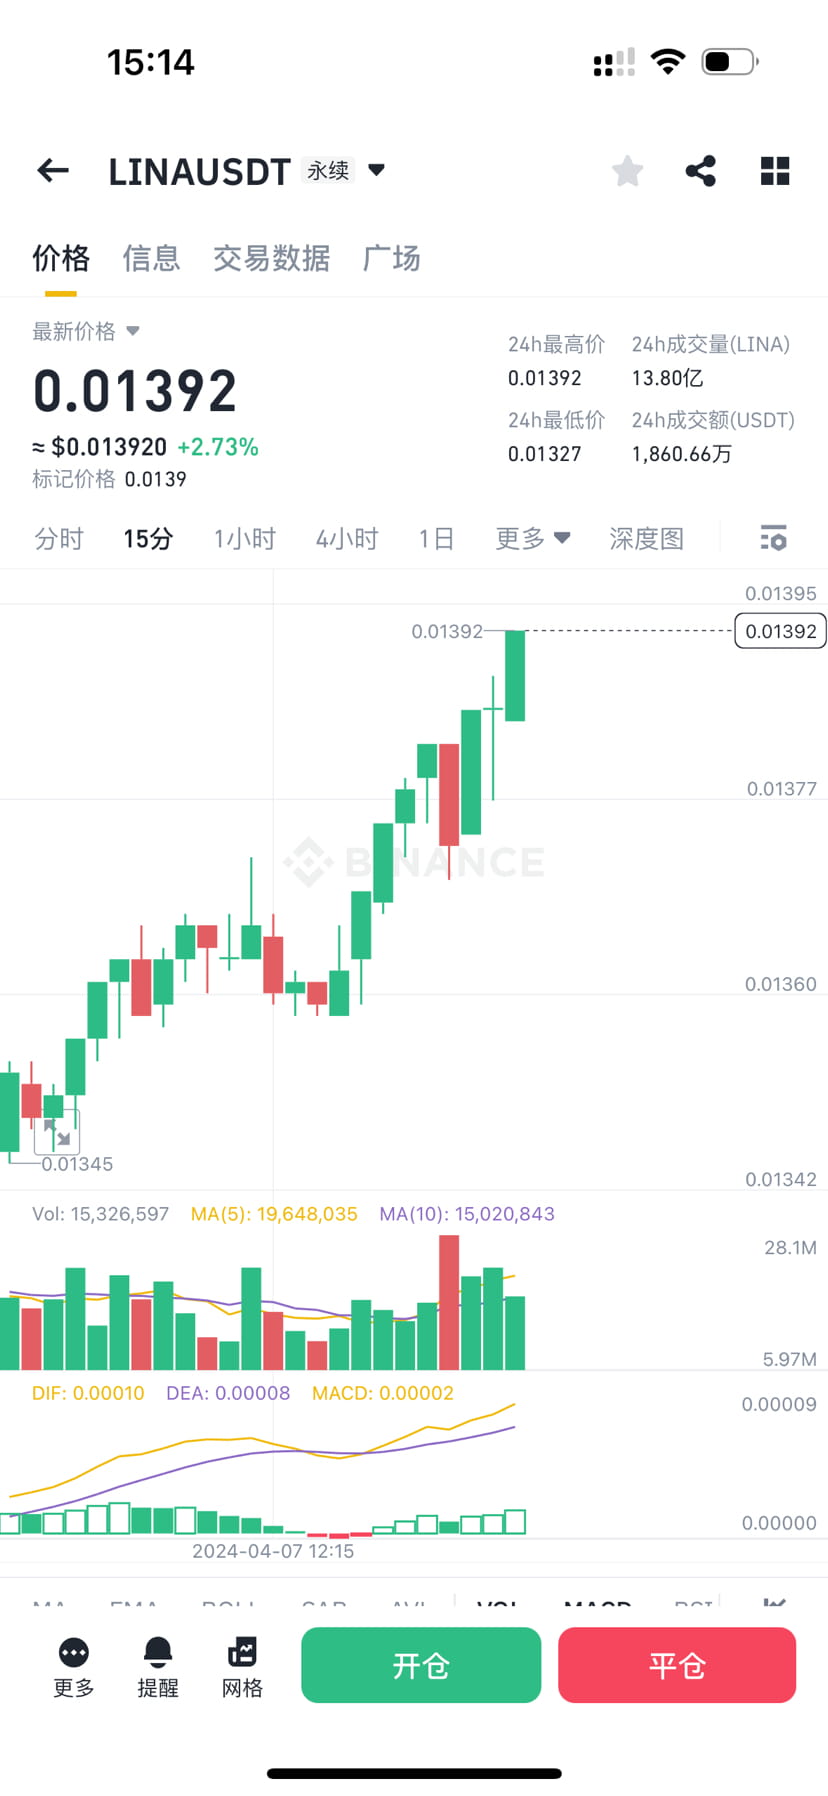Open the share icon for LINAUSDT

pos(700,170)
